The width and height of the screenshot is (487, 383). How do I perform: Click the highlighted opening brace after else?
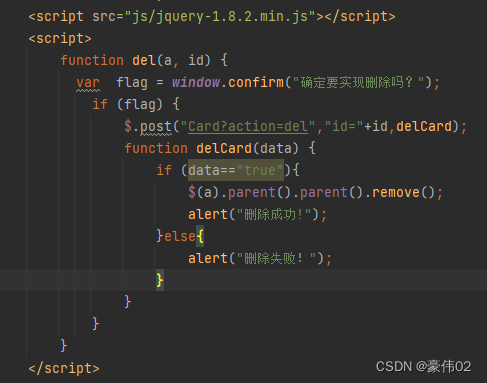(x=200, y=236)
